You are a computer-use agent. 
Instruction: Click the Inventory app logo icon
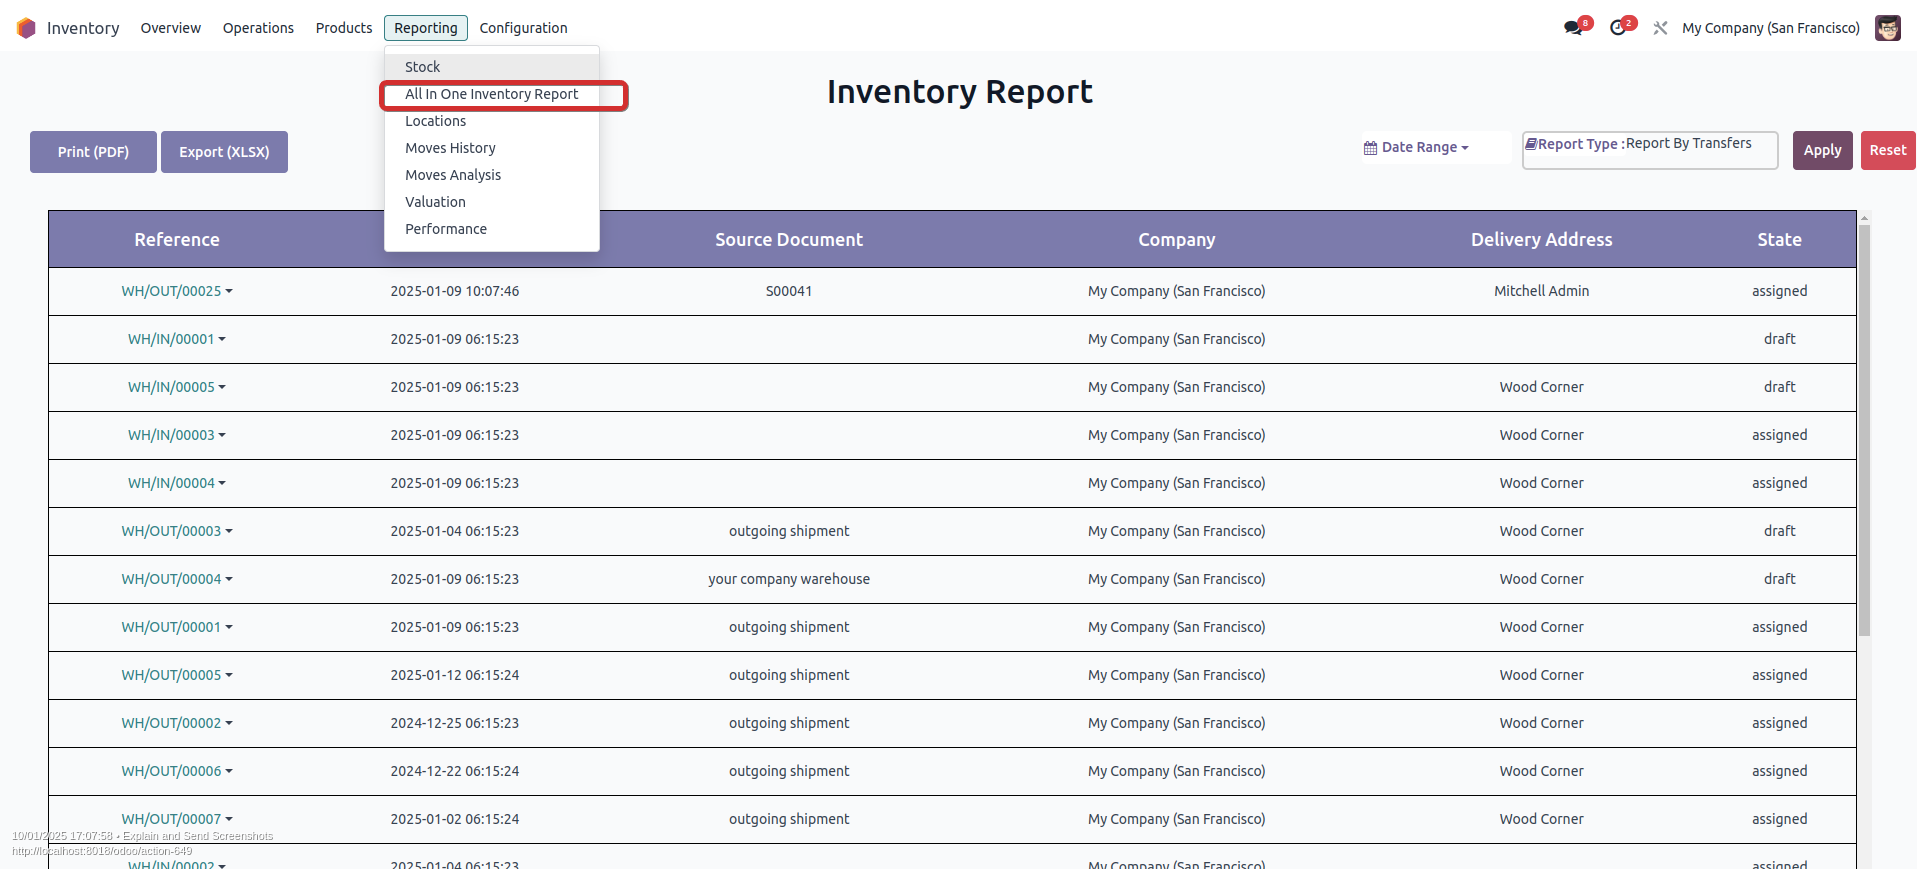[26, 28]
